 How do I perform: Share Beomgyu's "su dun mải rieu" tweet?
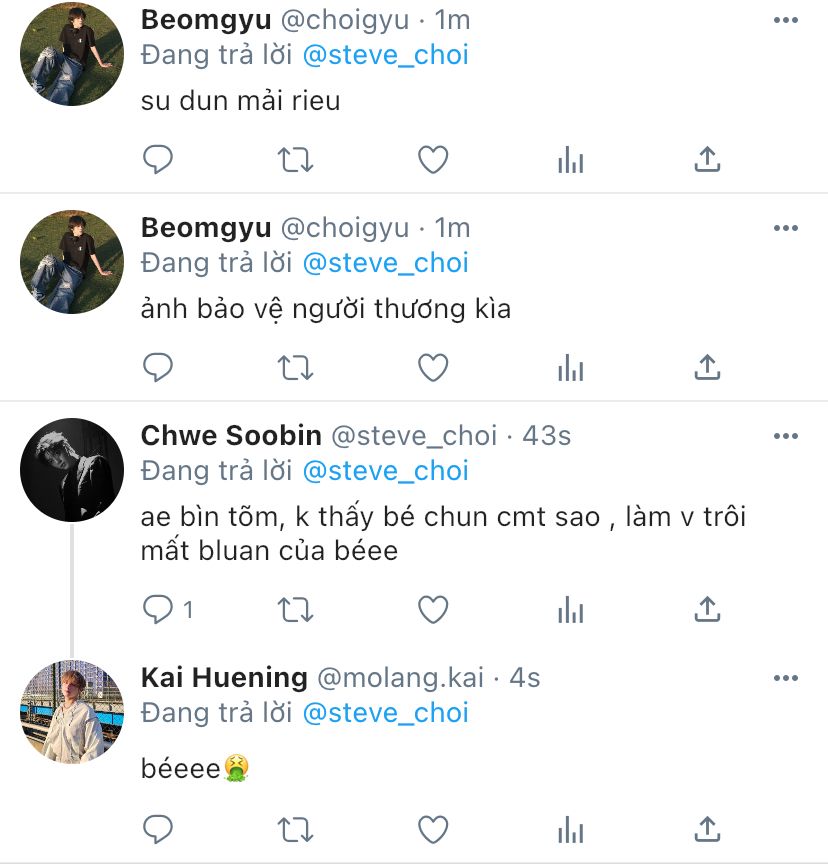[x=707, y=159]
